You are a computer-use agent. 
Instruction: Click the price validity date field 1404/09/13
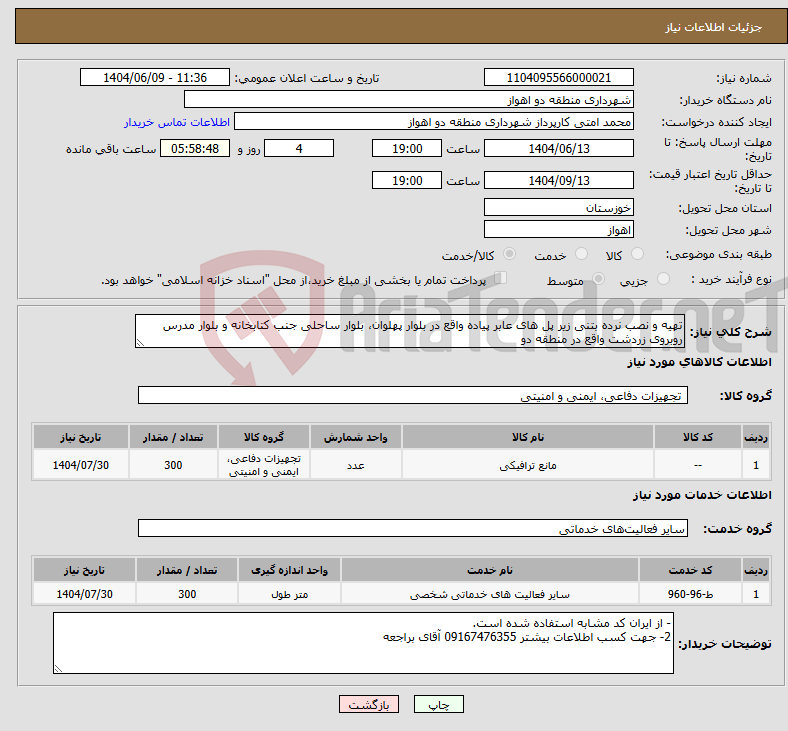tap(558, 181)
